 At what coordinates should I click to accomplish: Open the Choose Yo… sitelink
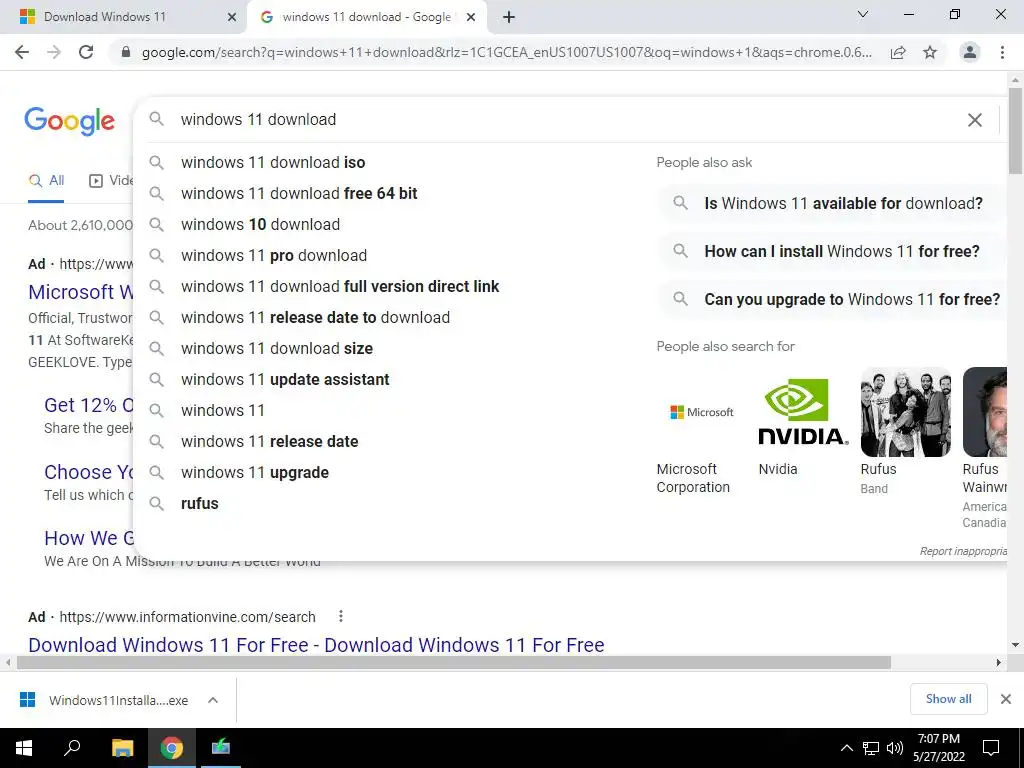[x=88, y=472]
